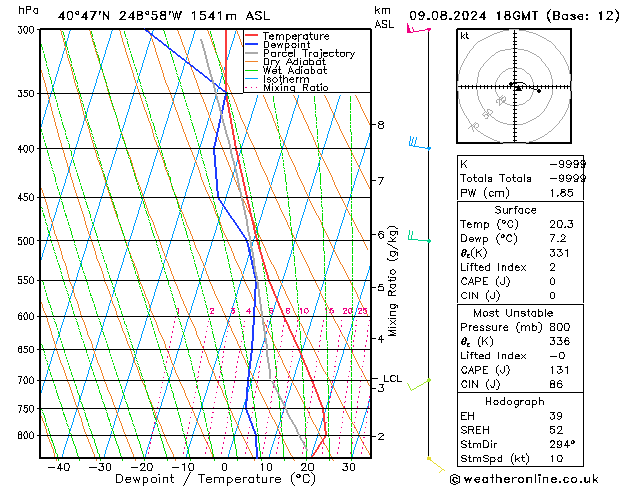
Task: Click the StmDir value 294°
Action: 562,445
